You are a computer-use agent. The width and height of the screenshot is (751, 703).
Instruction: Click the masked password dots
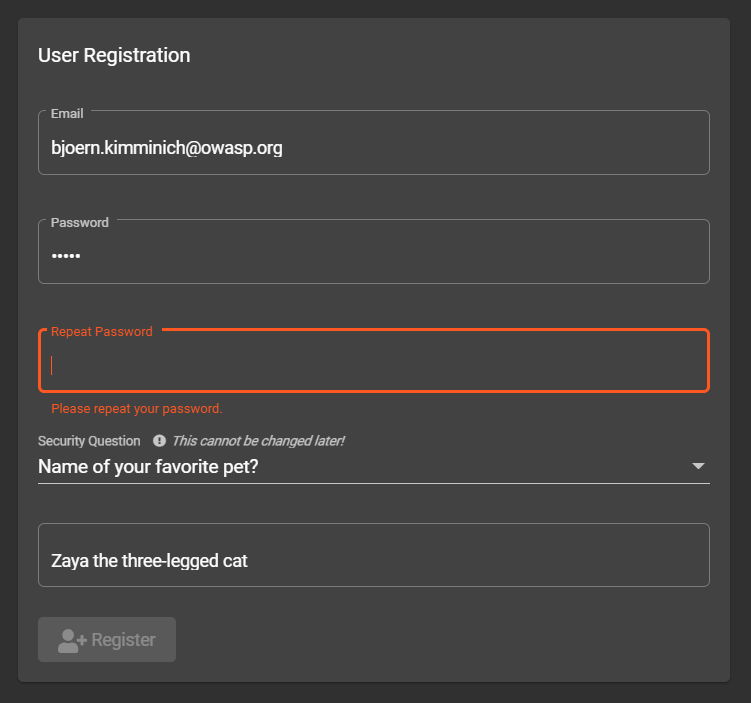(66, 257)
